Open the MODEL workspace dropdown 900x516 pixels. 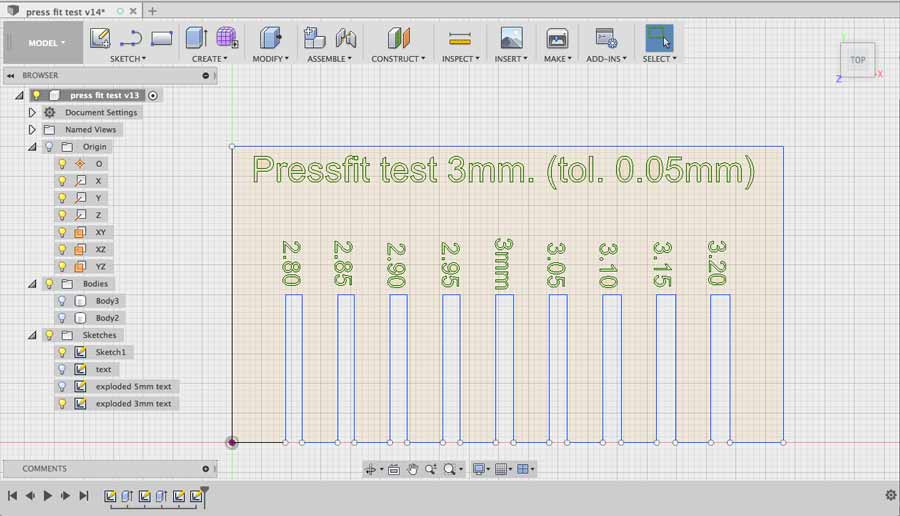pyautogui.click(x=47, y=43)
